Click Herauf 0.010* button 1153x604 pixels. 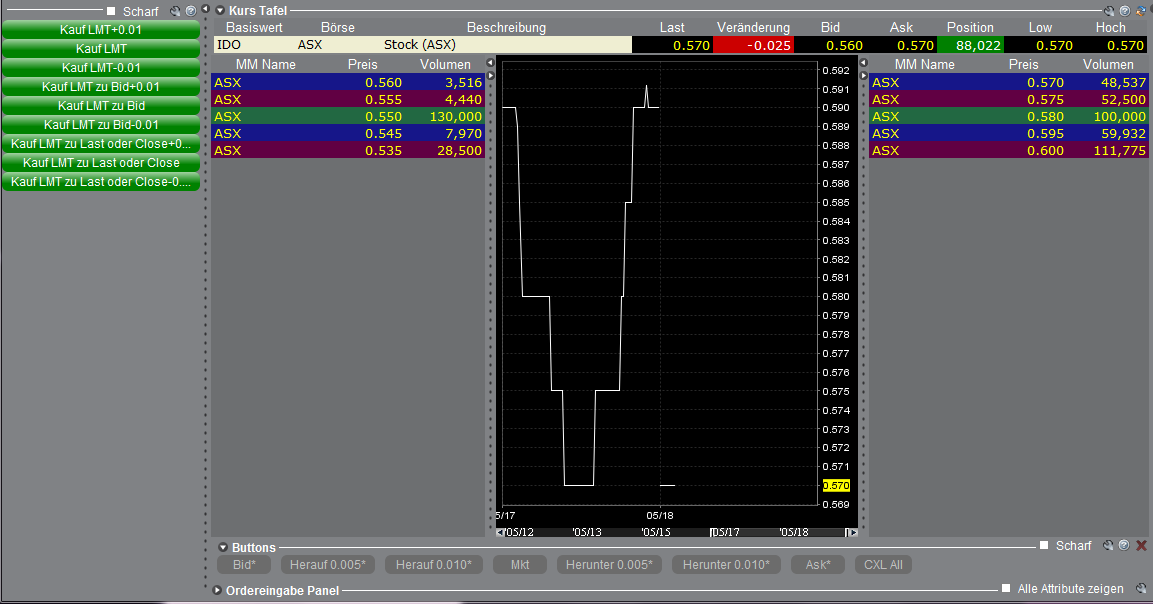point(434,565)
